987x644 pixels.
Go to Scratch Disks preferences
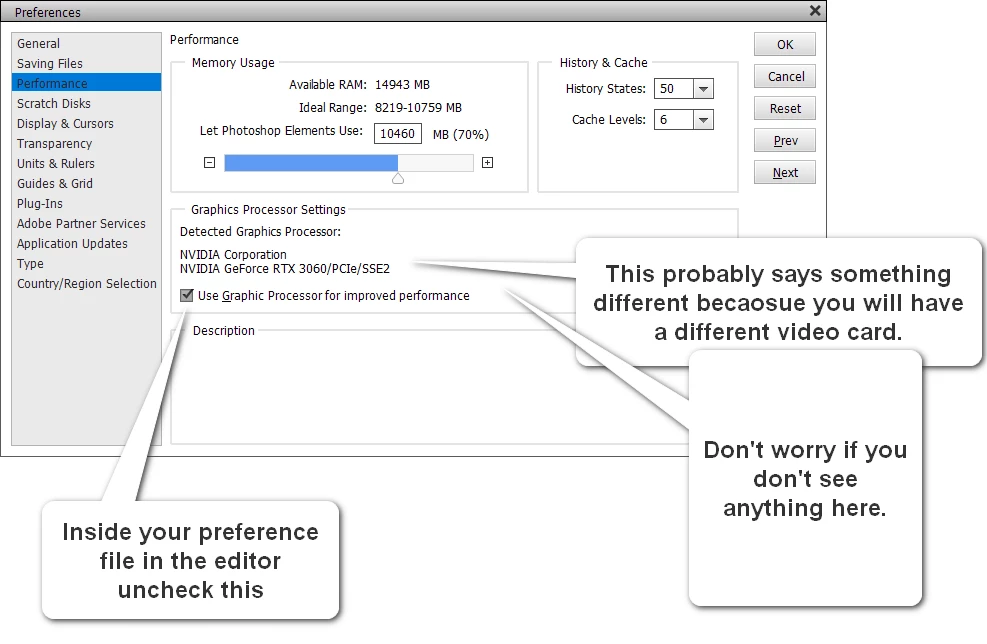[x=86, y=103]
